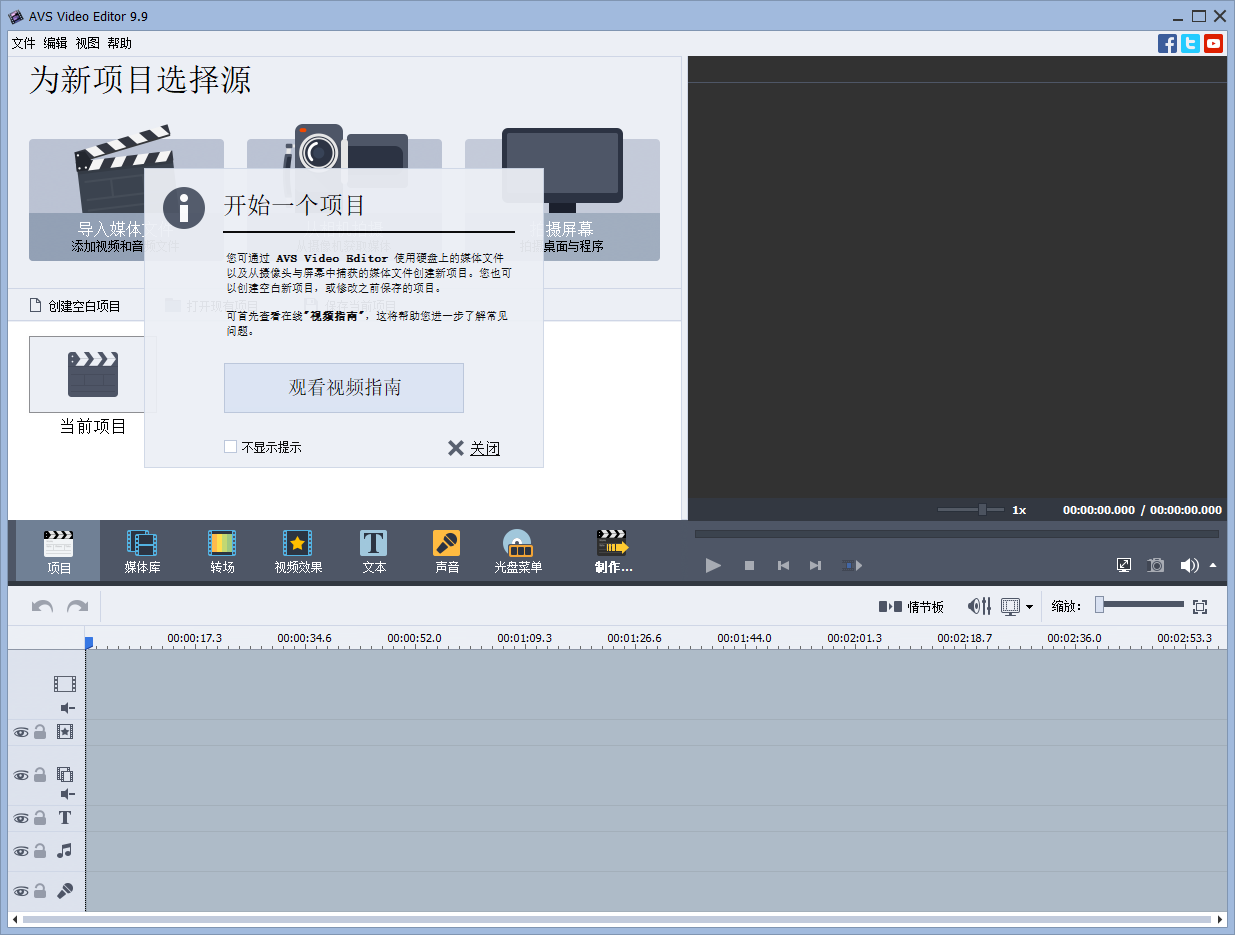Image resolution: width=1235 pixels, height=935 pixels.
Task: Click 创建空白项目
Action: click(75, 306)
